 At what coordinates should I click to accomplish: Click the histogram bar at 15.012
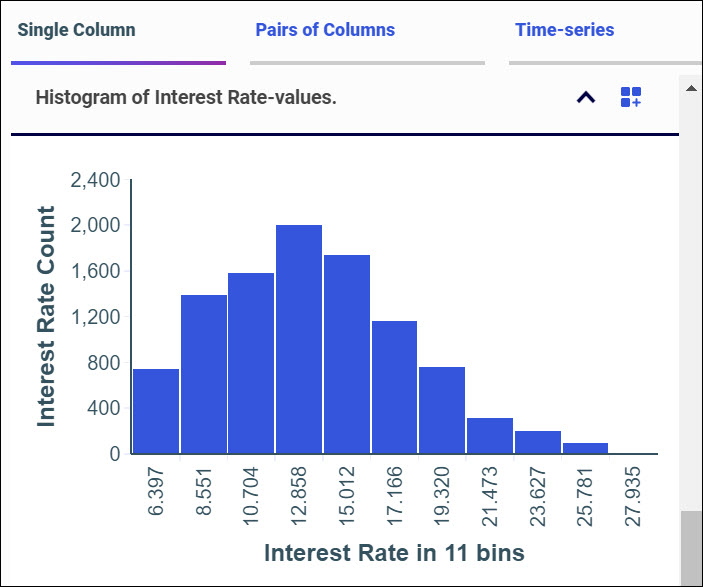(x=347, y=355)
